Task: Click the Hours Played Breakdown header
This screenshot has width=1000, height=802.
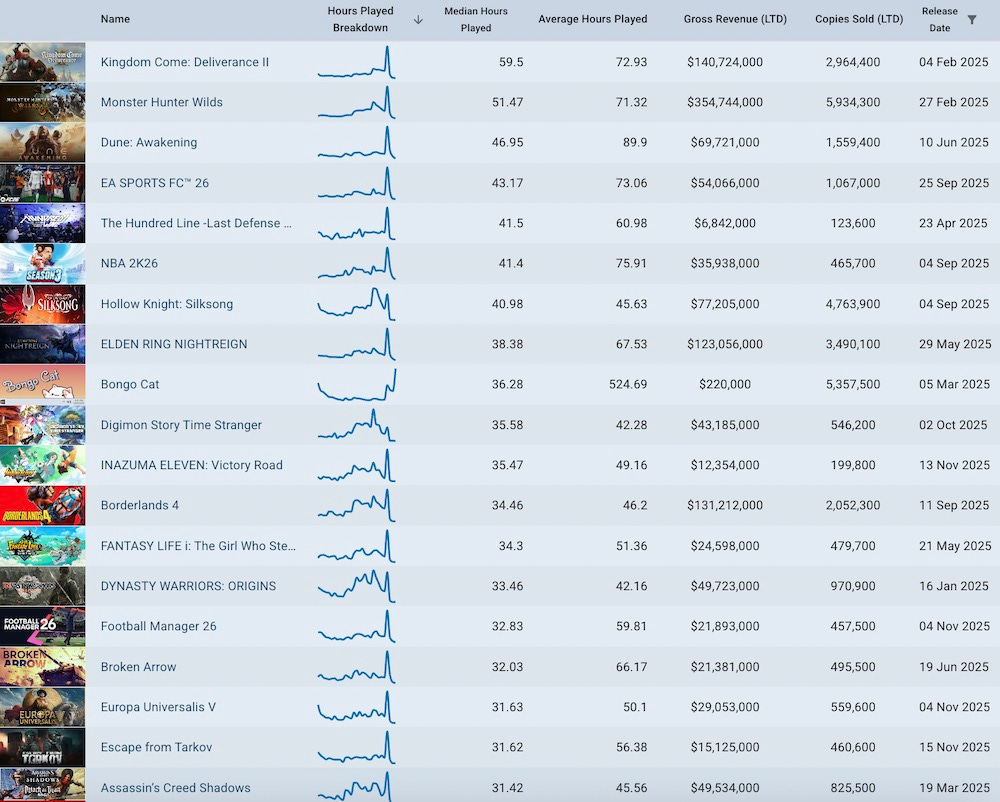Action: [360, 19]
